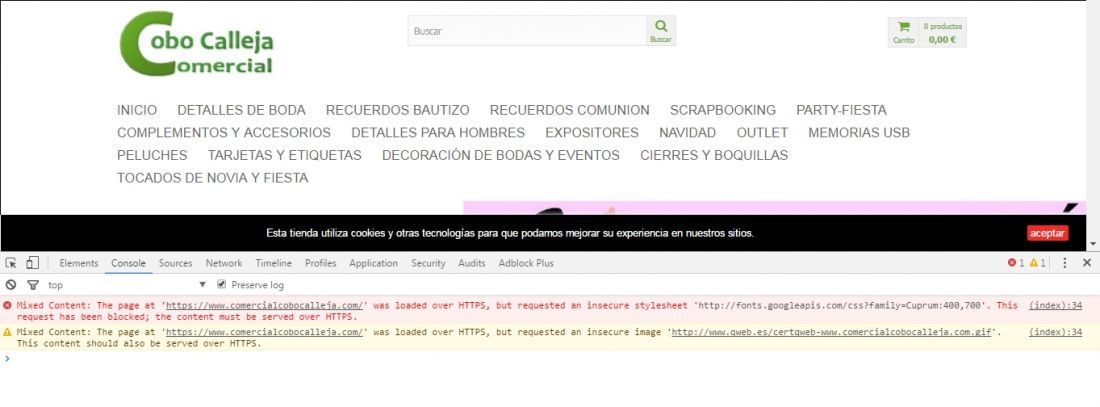Viewport: 1100px width, 407px height.
Task: Open RECUERDOS BAUTIZO category
Action: pos(398,110)
